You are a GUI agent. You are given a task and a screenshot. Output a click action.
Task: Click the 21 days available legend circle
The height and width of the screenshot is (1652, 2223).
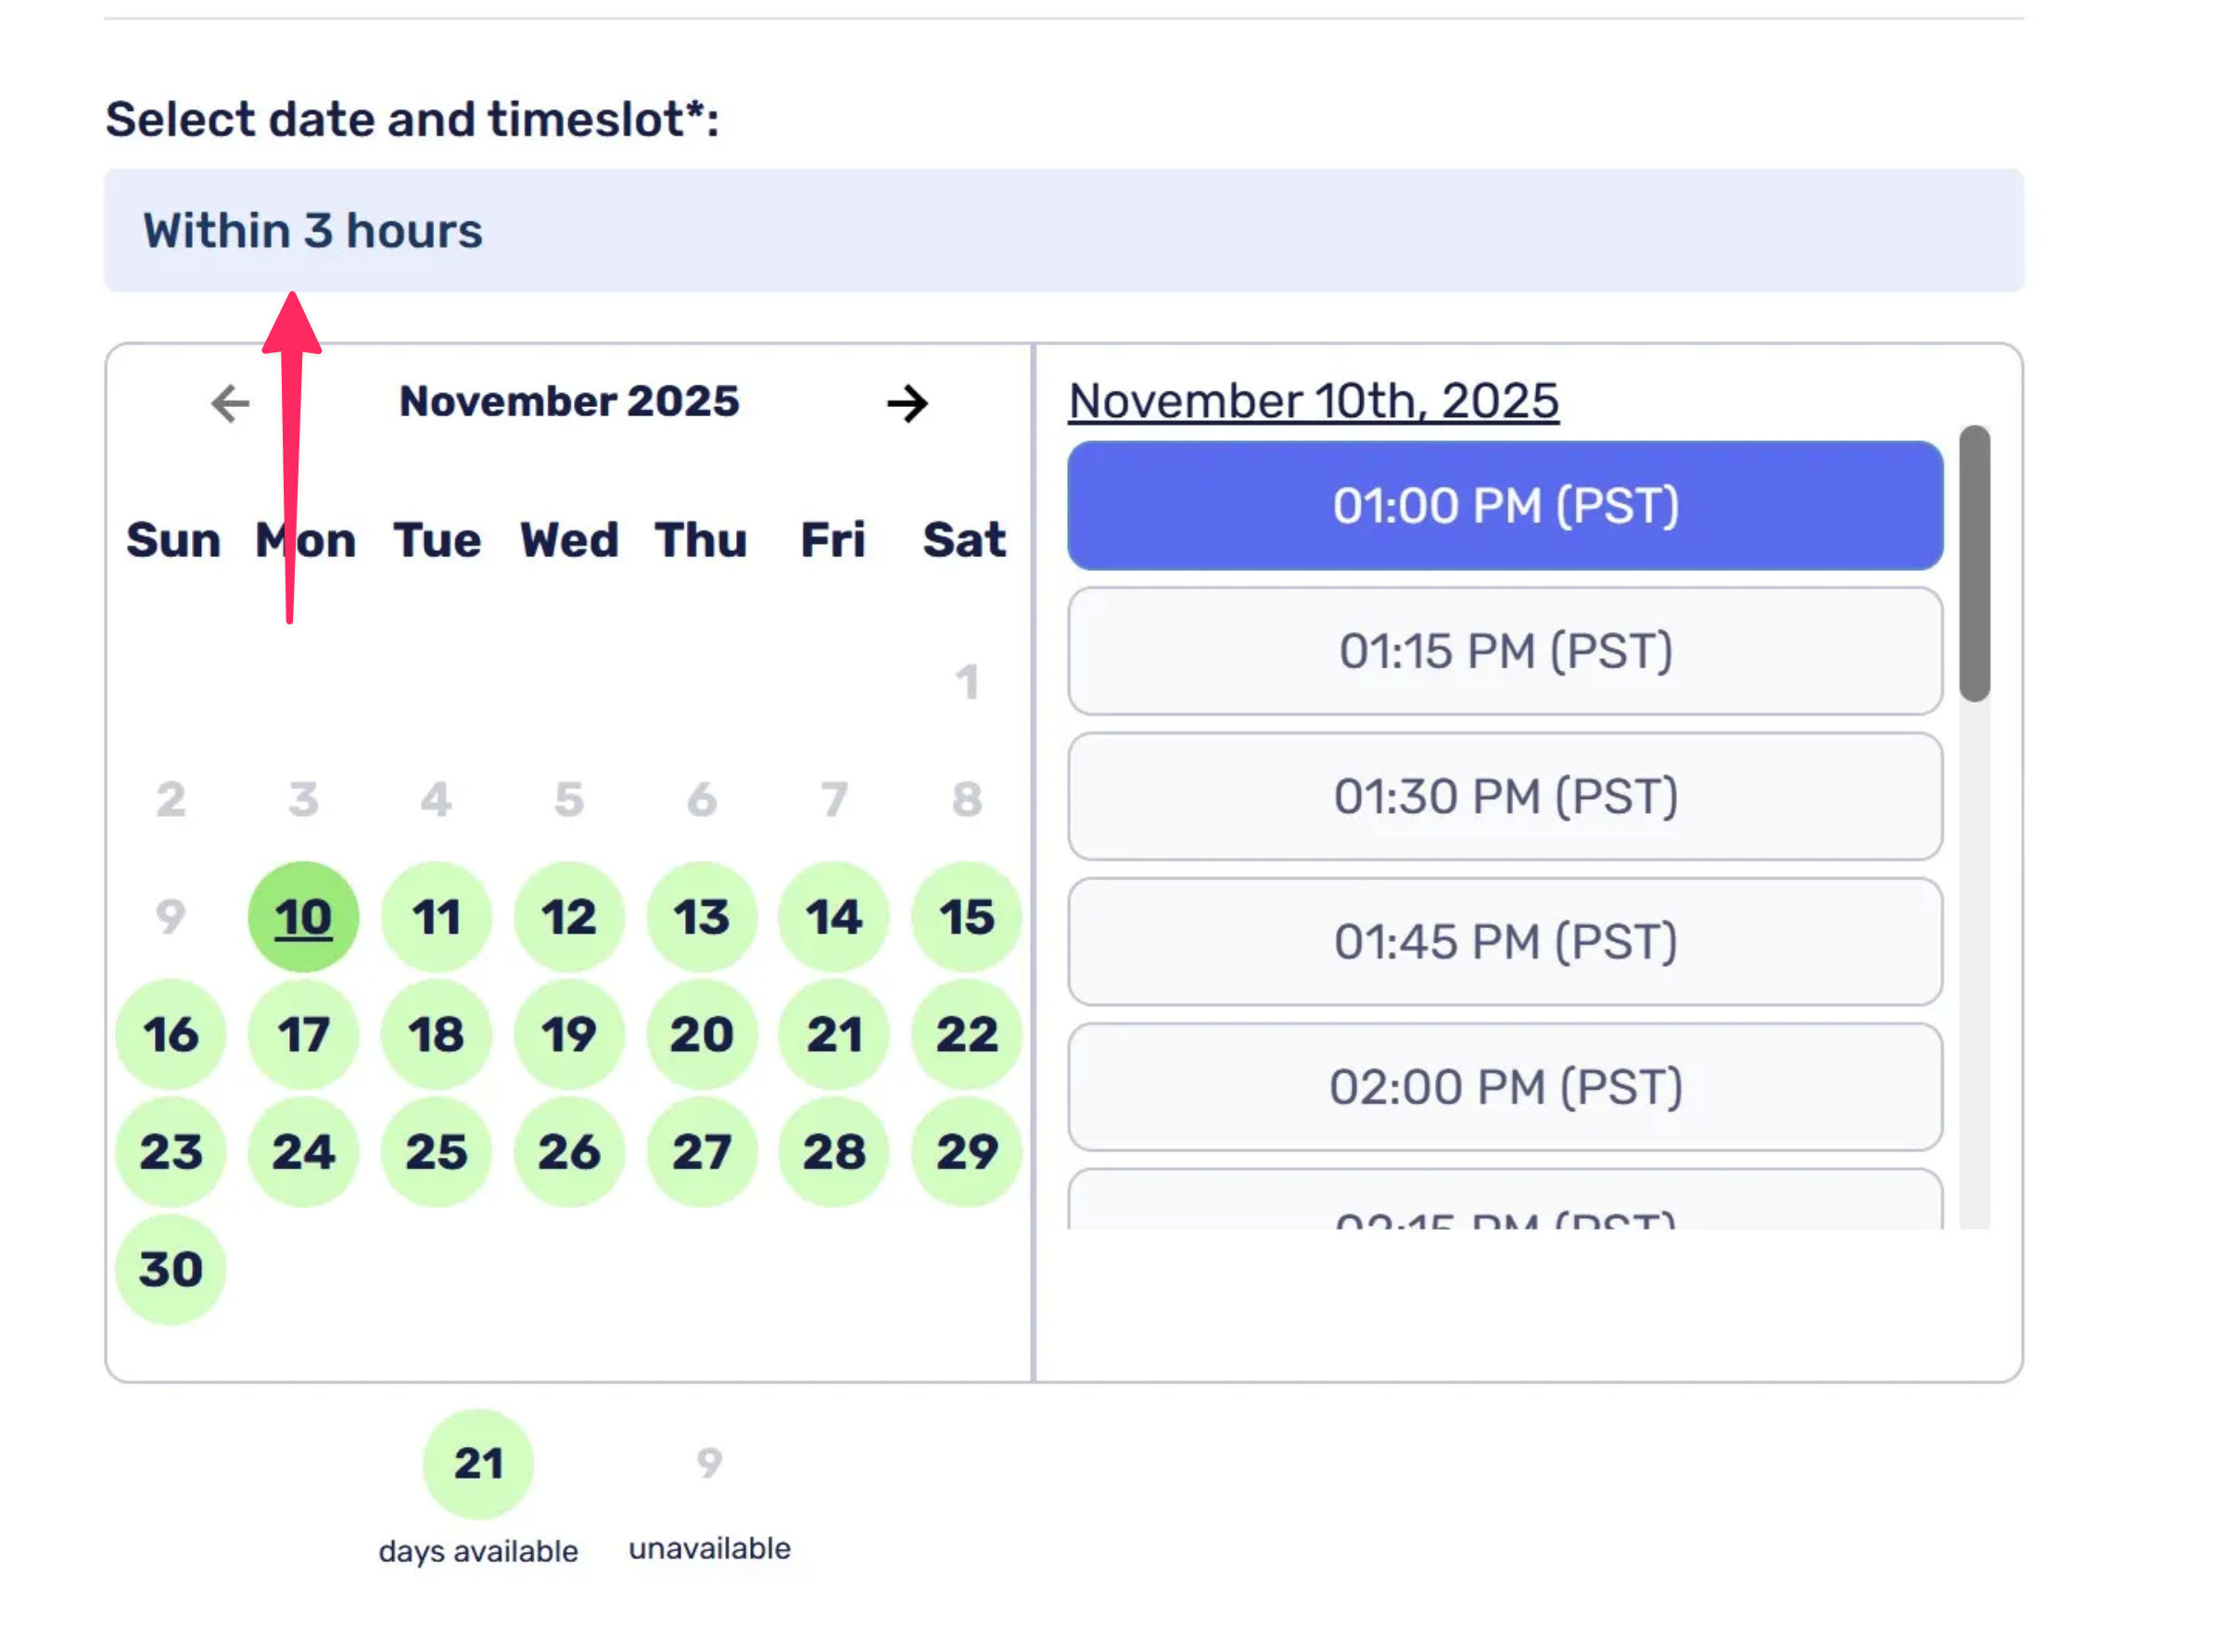(x=477, y=1463)
